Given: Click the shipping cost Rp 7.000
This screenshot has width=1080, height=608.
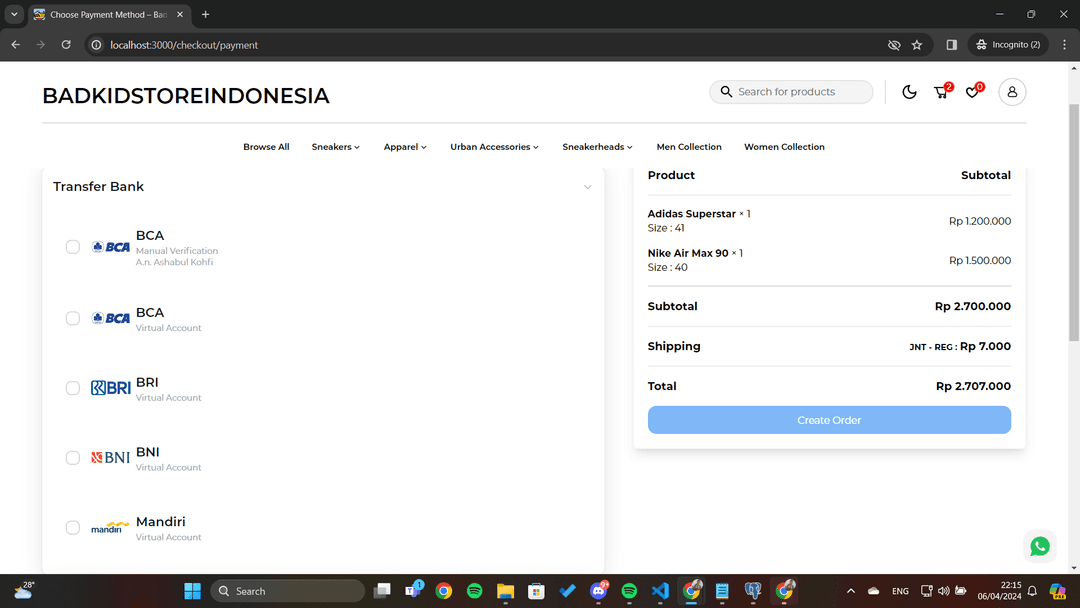Looking at the screenshot, I should pyautogui.click(x=986, y=346).
